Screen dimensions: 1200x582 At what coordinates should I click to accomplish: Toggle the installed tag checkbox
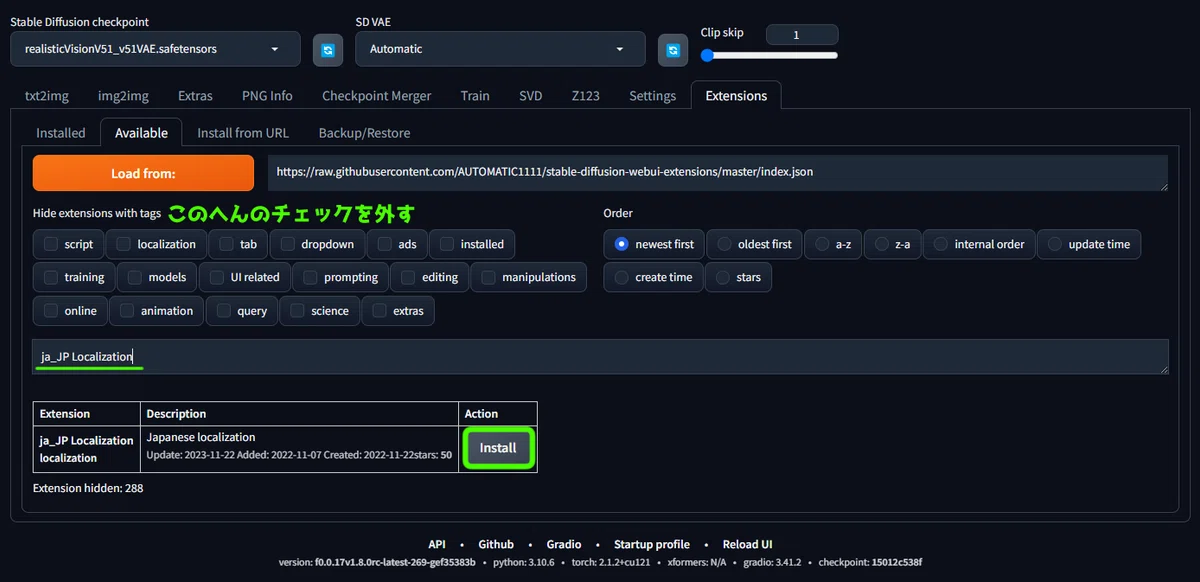pos(447,244)
